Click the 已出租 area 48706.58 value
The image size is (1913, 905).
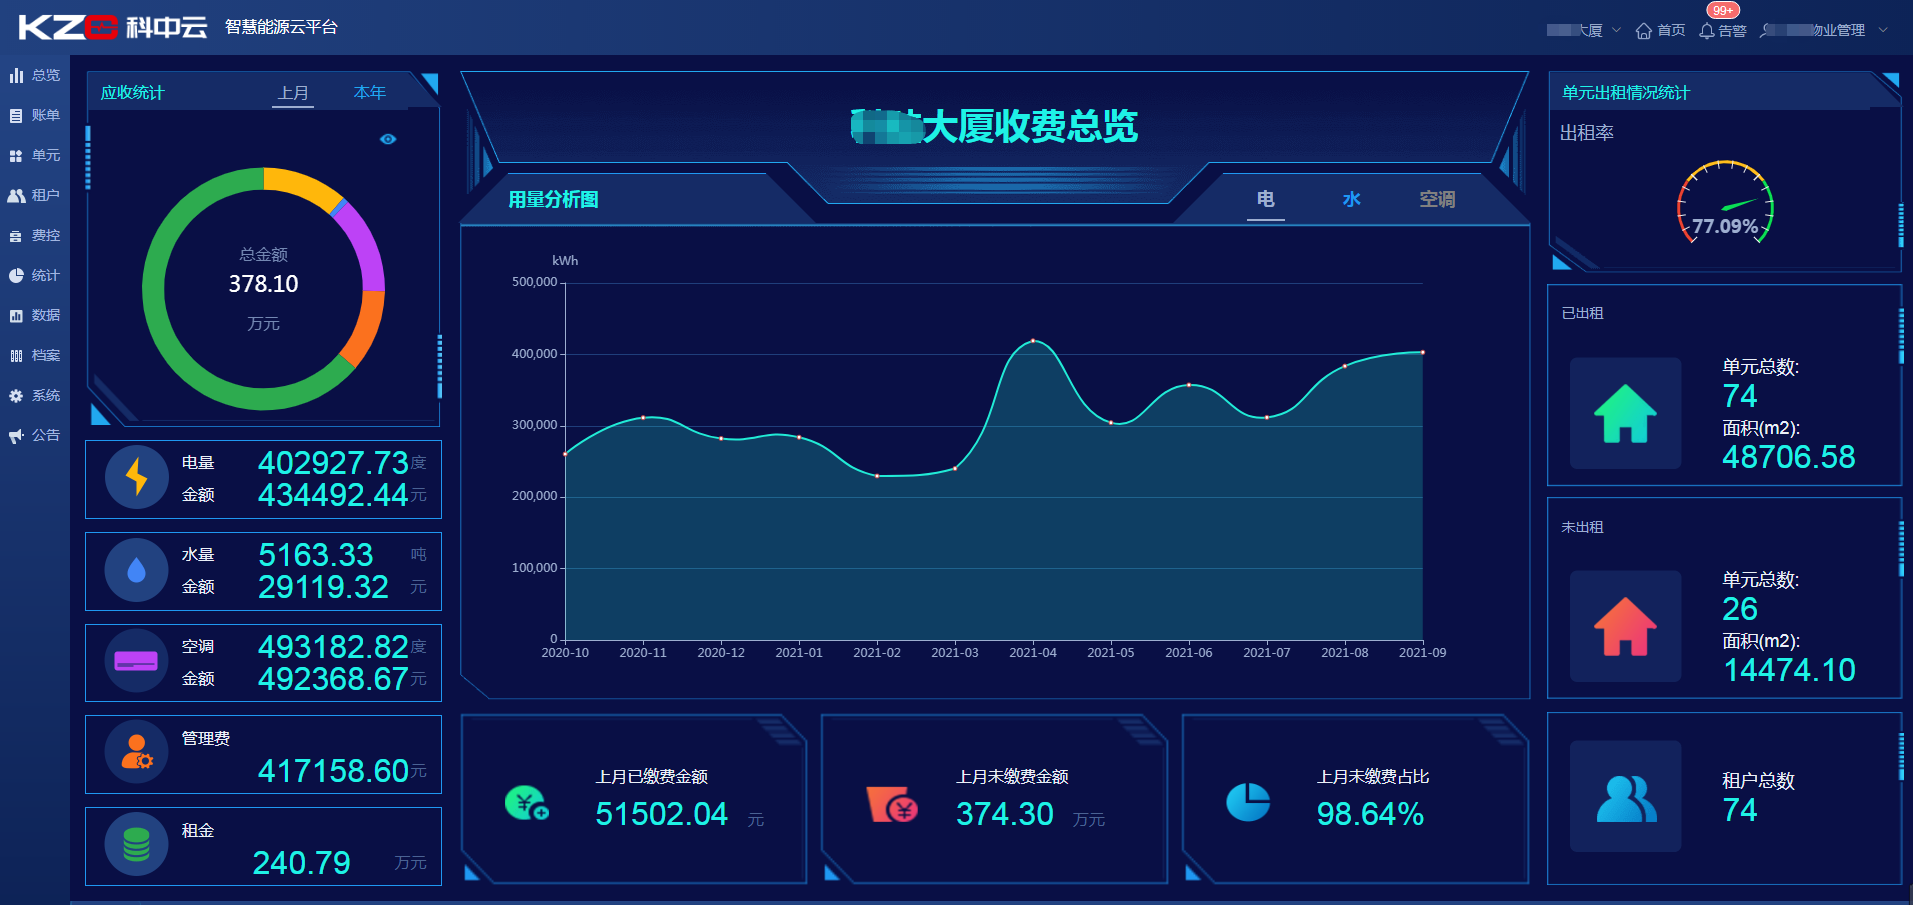(1789, 457)
